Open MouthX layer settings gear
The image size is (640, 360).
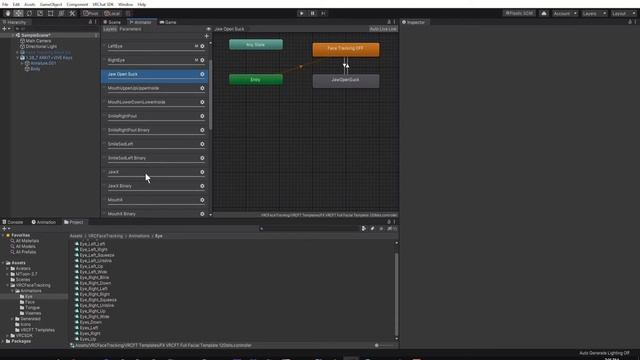202,200
